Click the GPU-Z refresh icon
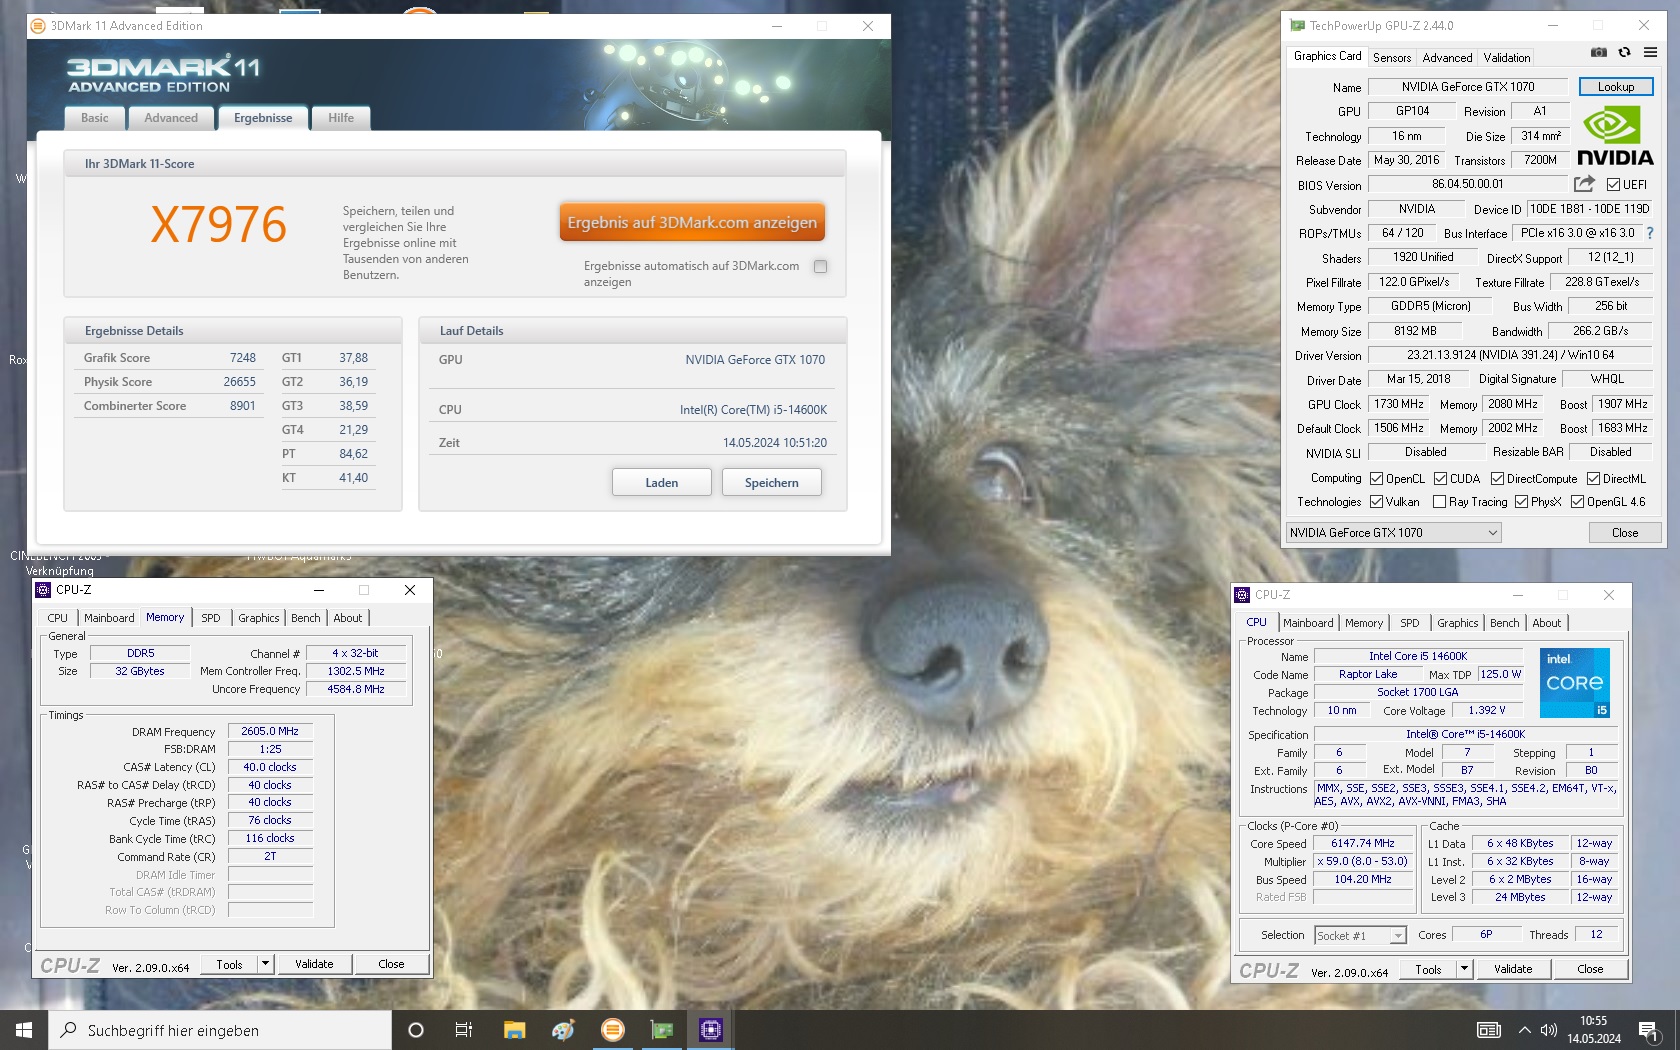The height and width of the screenshot is (1050, 1680). tap(1624, 52)
